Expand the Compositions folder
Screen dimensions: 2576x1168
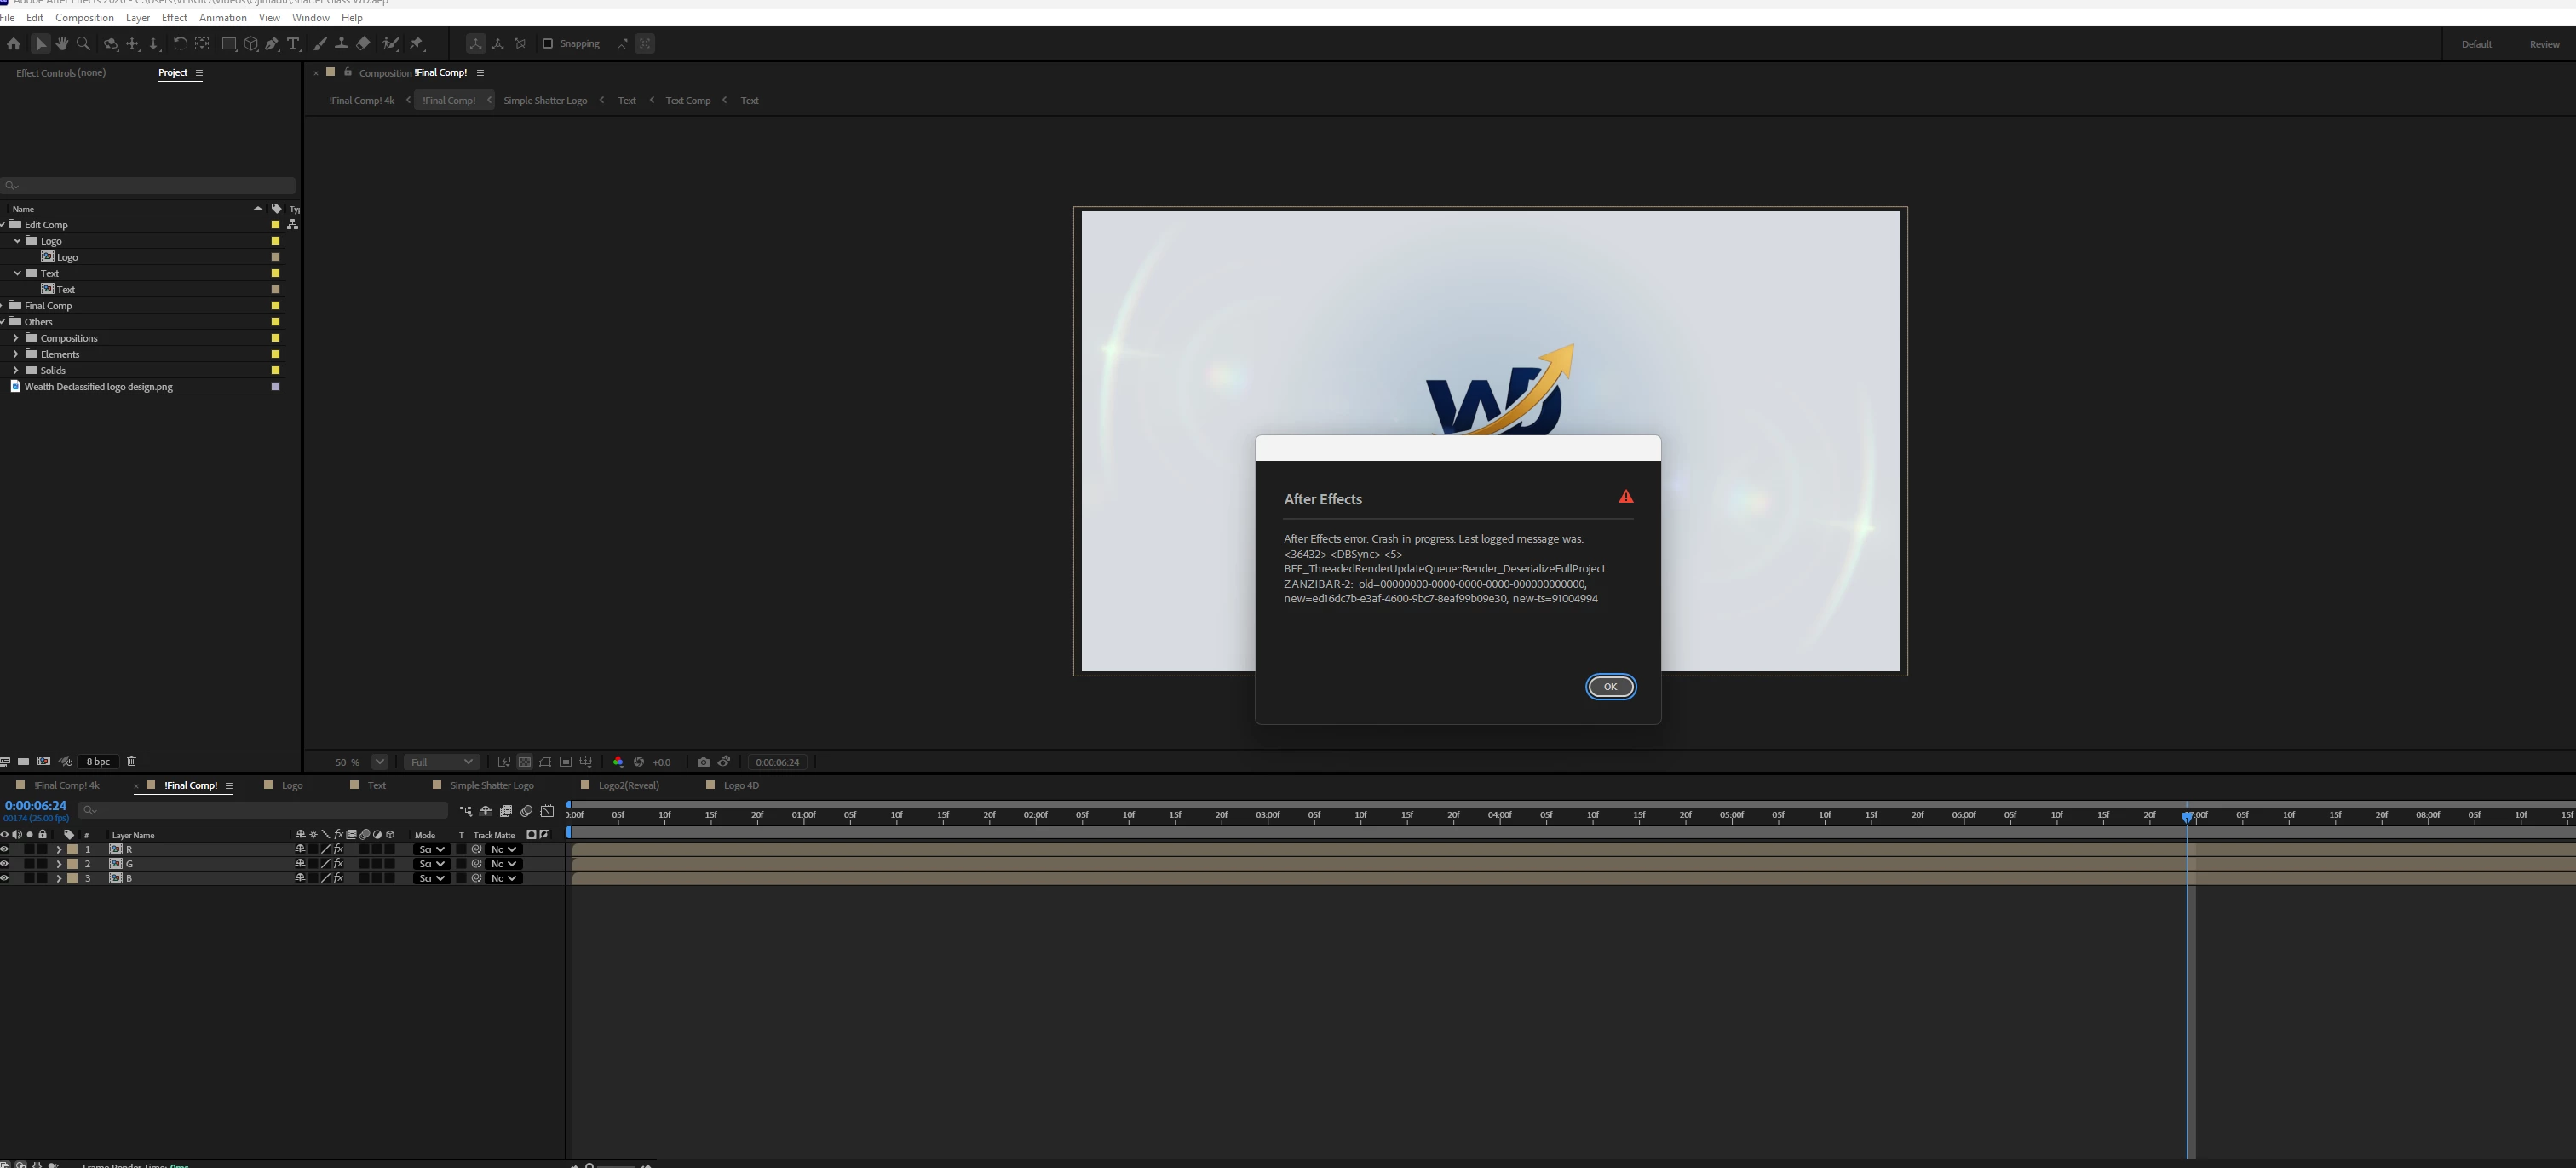pos(16,338)
